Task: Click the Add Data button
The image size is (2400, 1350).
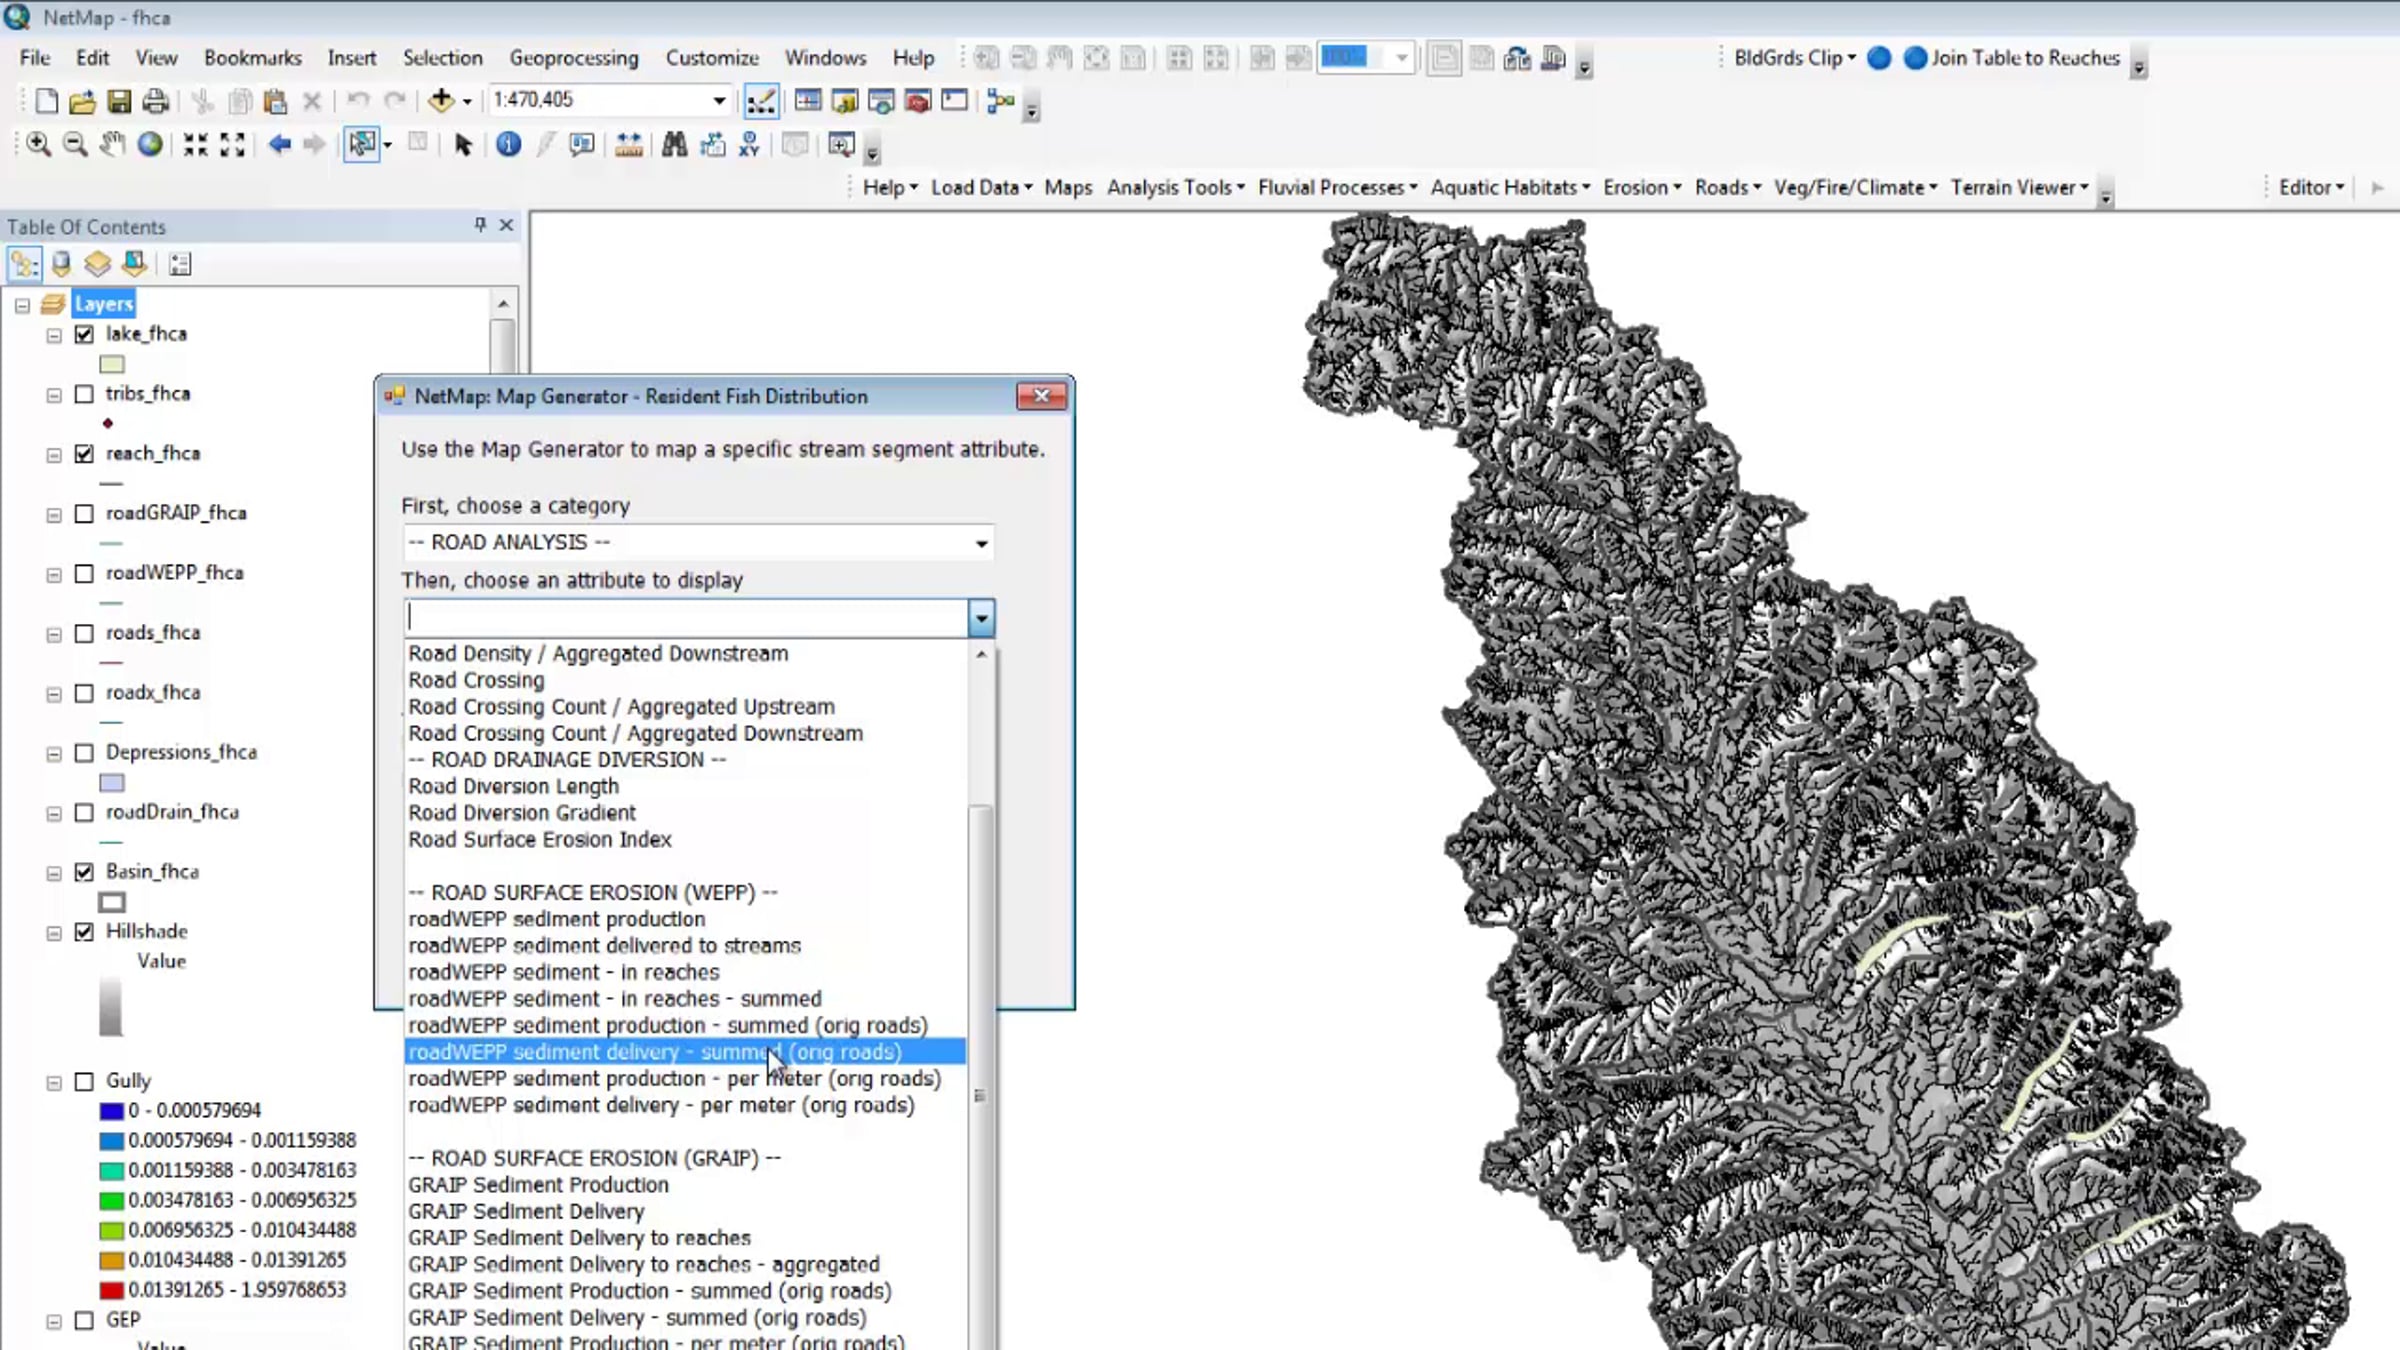Action: pyautogui.click(x=440, y=100)
